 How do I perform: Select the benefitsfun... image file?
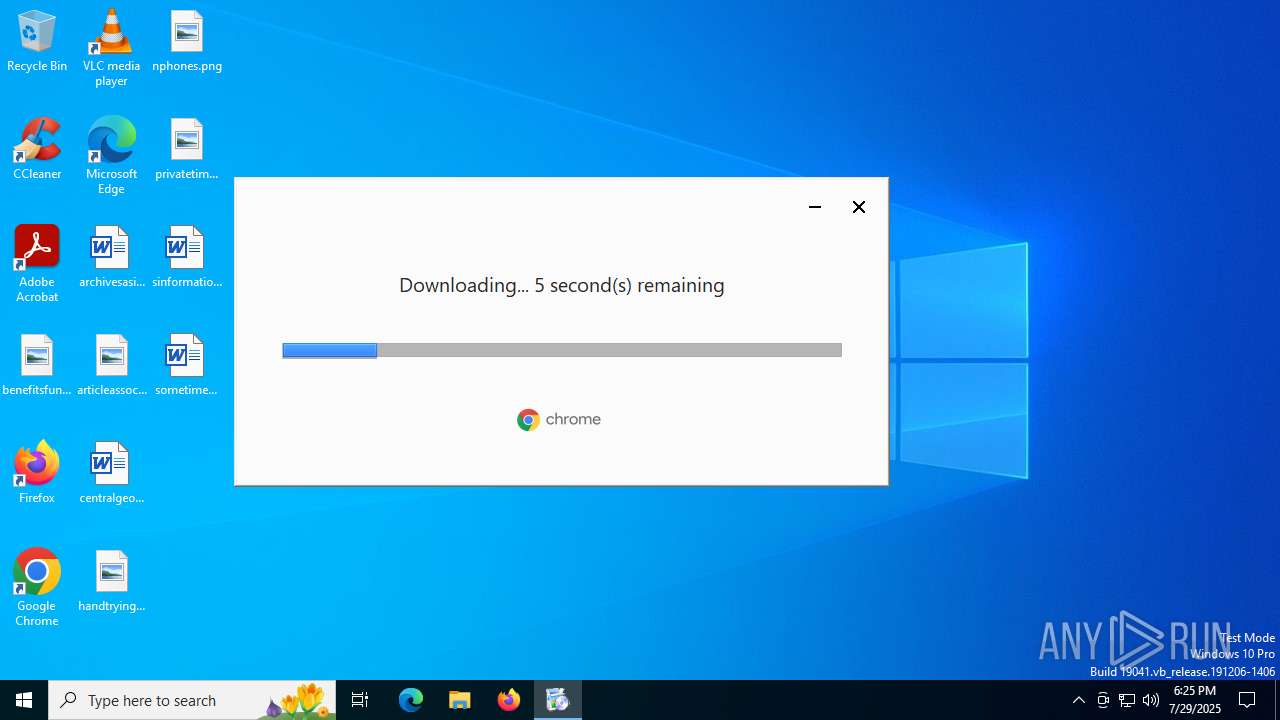[37, 365]
